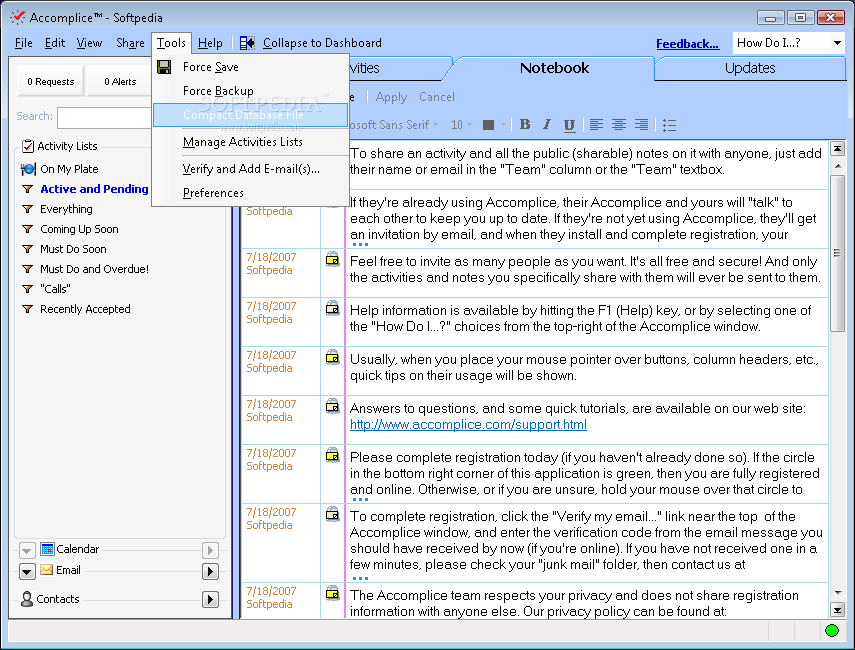
Task: Select the Must Do and Overdue! list
Action: (94, 269)
